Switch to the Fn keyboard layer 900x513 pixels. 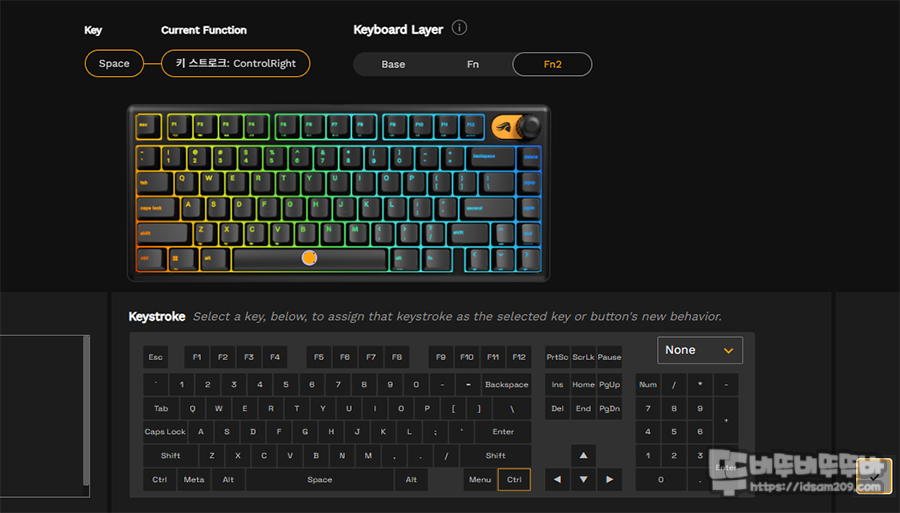point(472,64)
